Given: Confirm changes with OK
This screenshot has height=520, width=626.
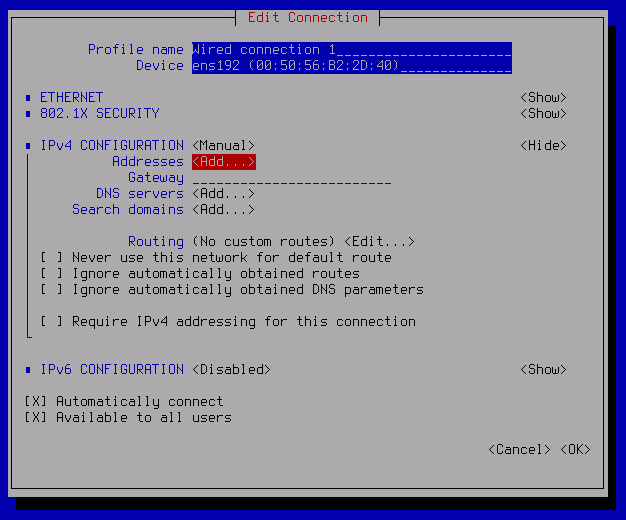Looking at the screenshot, I should click(575, 450).
